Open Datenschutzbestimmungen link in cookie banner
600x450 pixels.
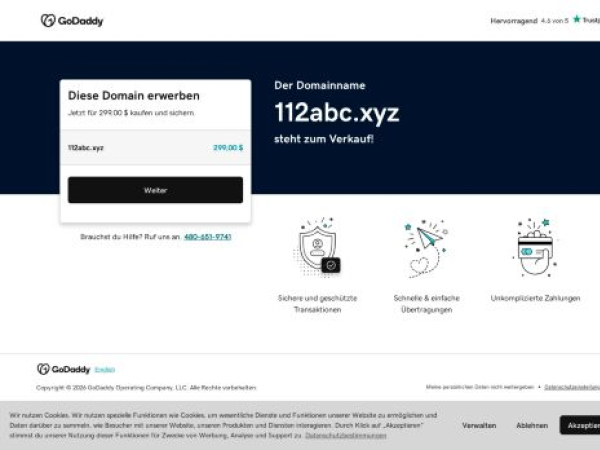click(345, 436)
